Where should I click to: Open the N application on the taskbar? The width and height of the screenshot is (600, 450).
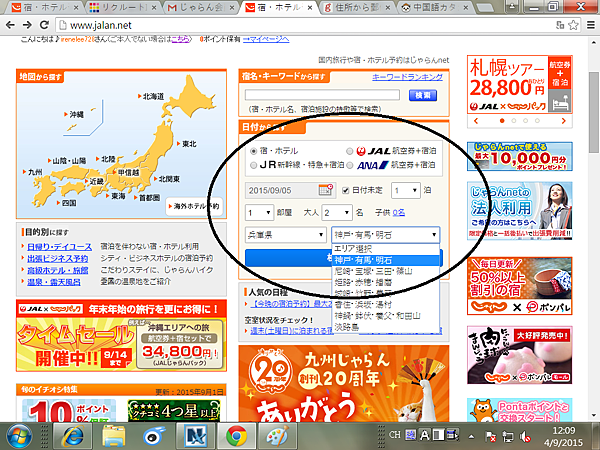[x=196, y=436]
